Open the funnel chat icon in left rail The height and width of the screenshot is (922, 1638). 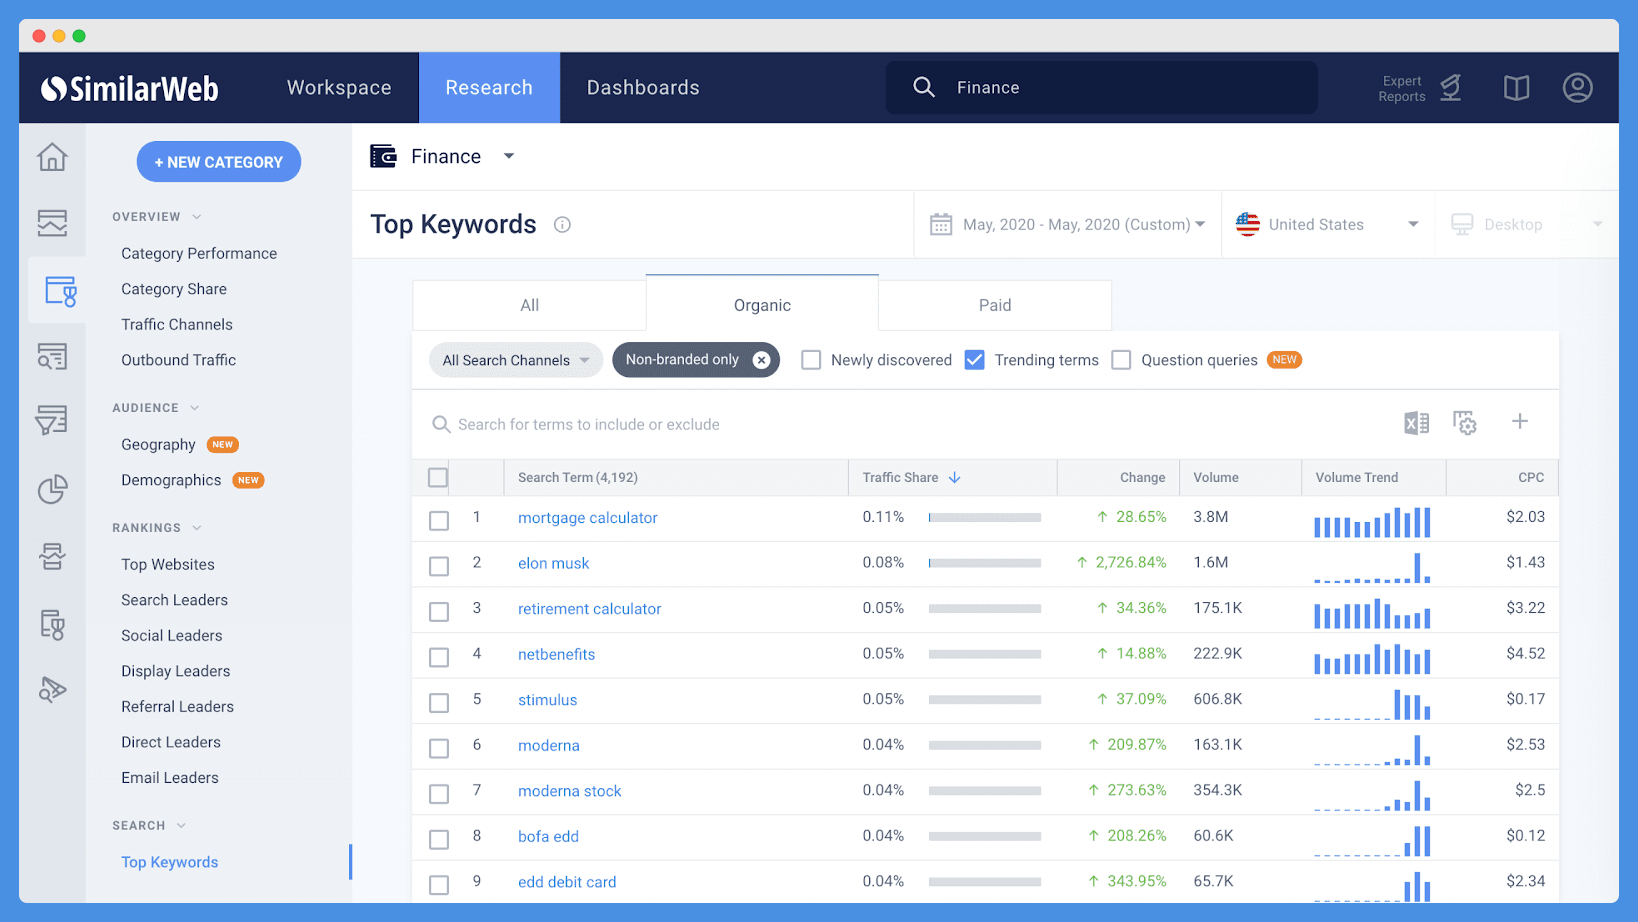52,420
